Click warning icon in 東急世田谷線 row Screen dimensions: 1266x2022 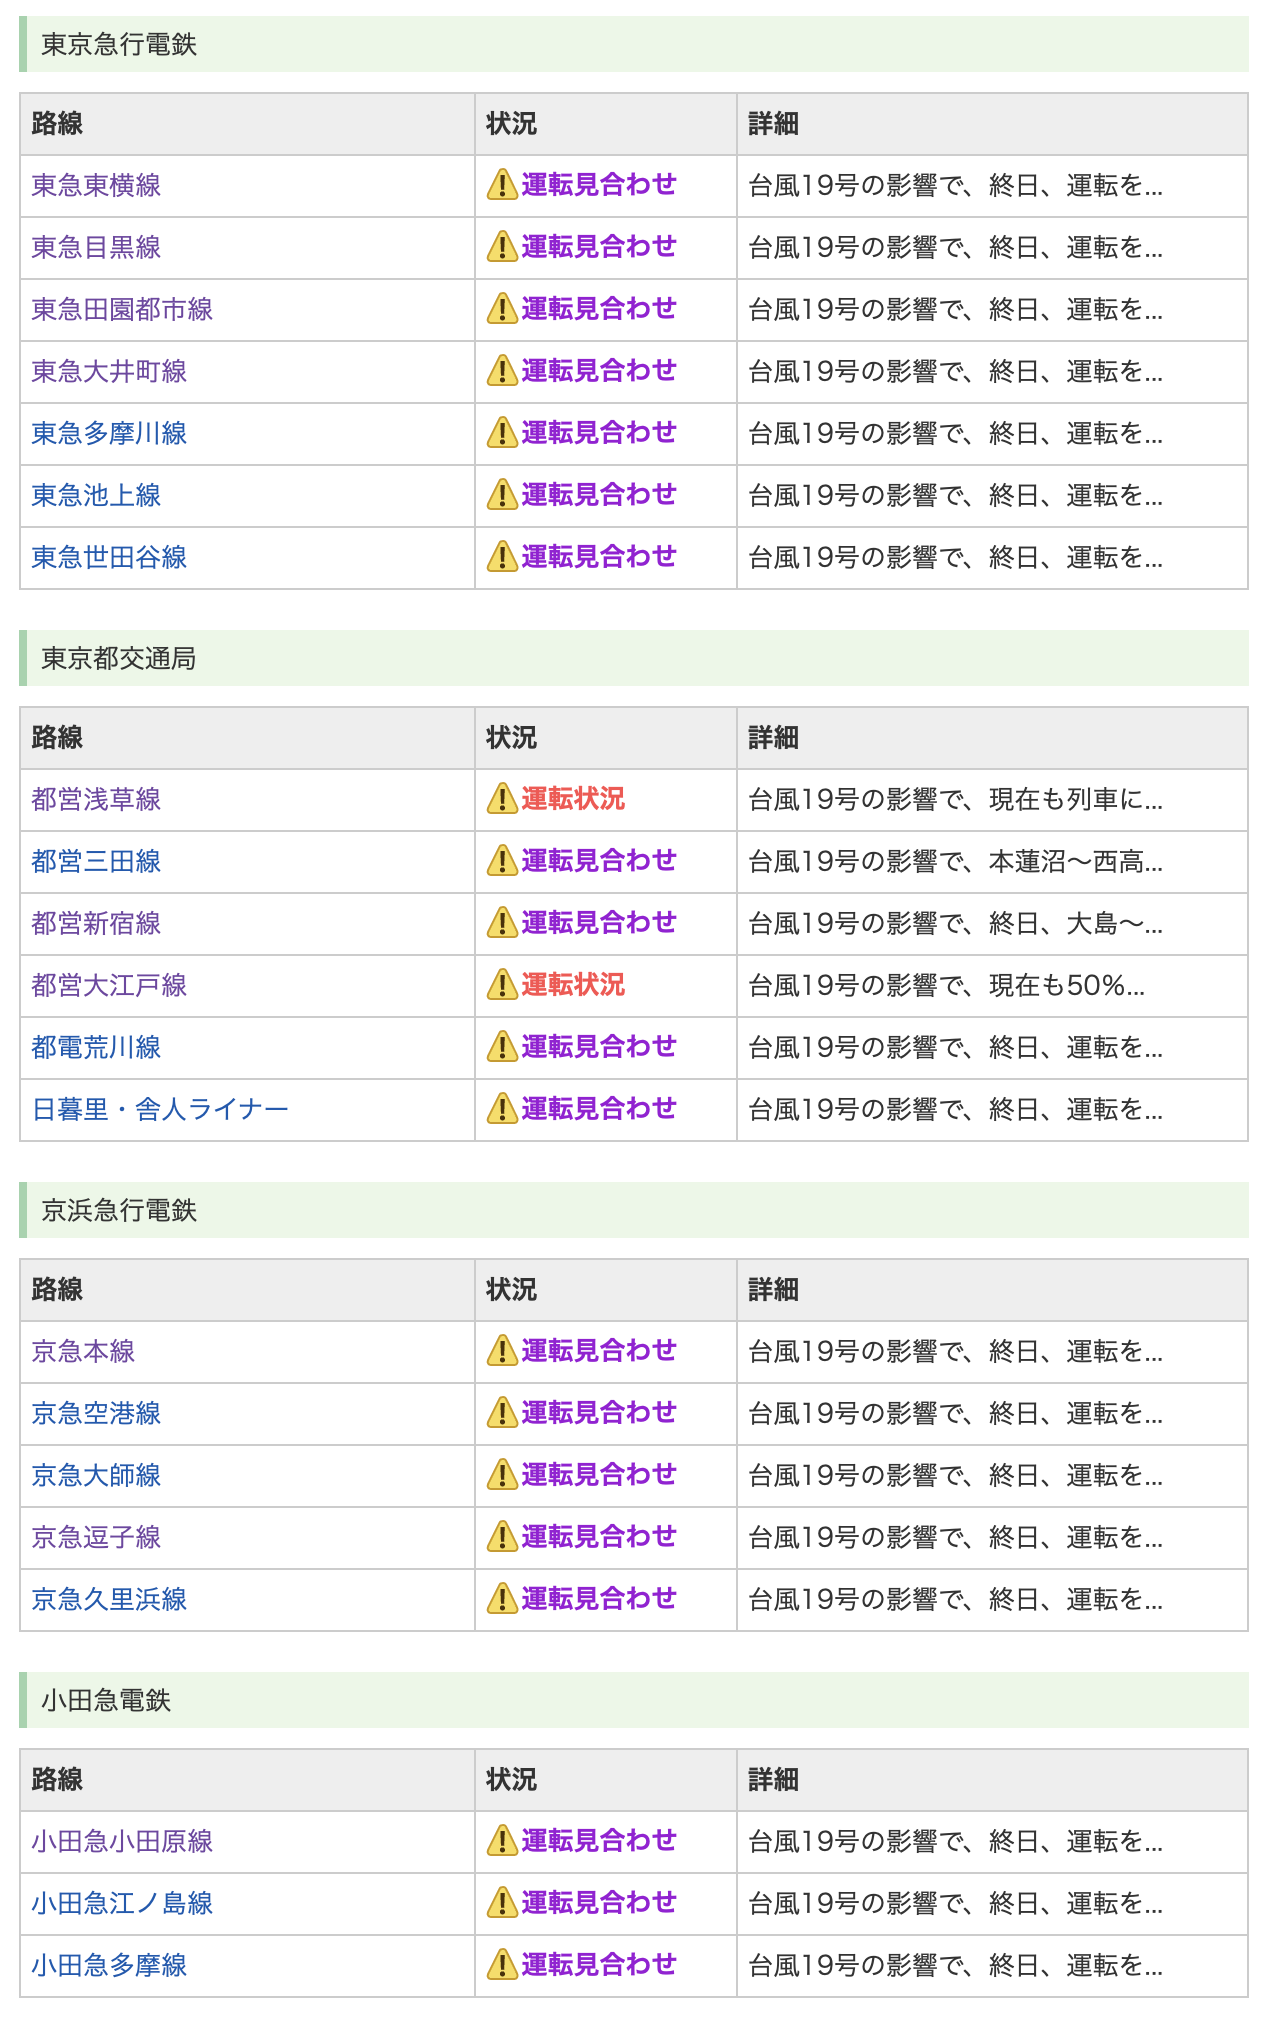tap(502, 557)
